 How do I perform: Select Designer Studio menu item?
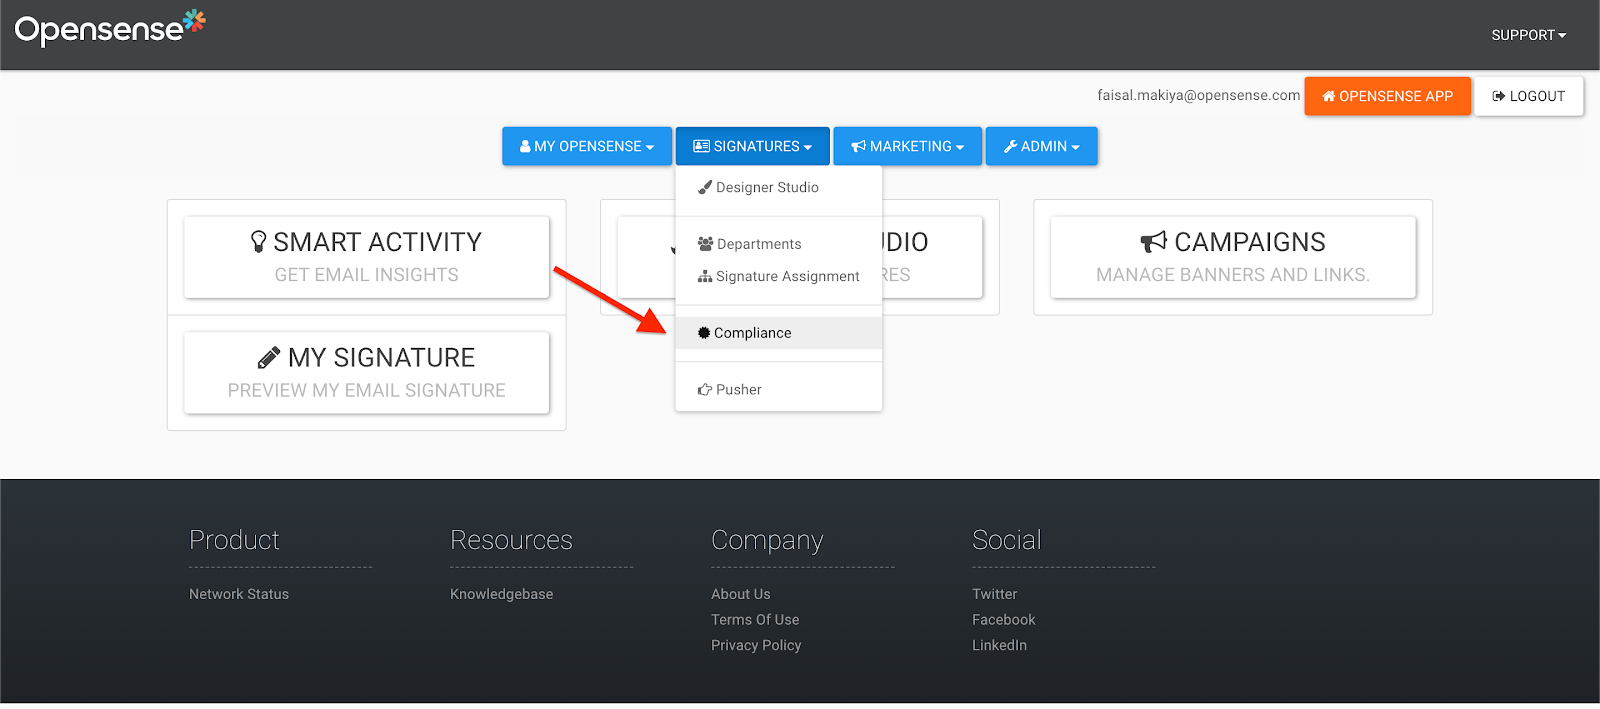coord(778,187)
